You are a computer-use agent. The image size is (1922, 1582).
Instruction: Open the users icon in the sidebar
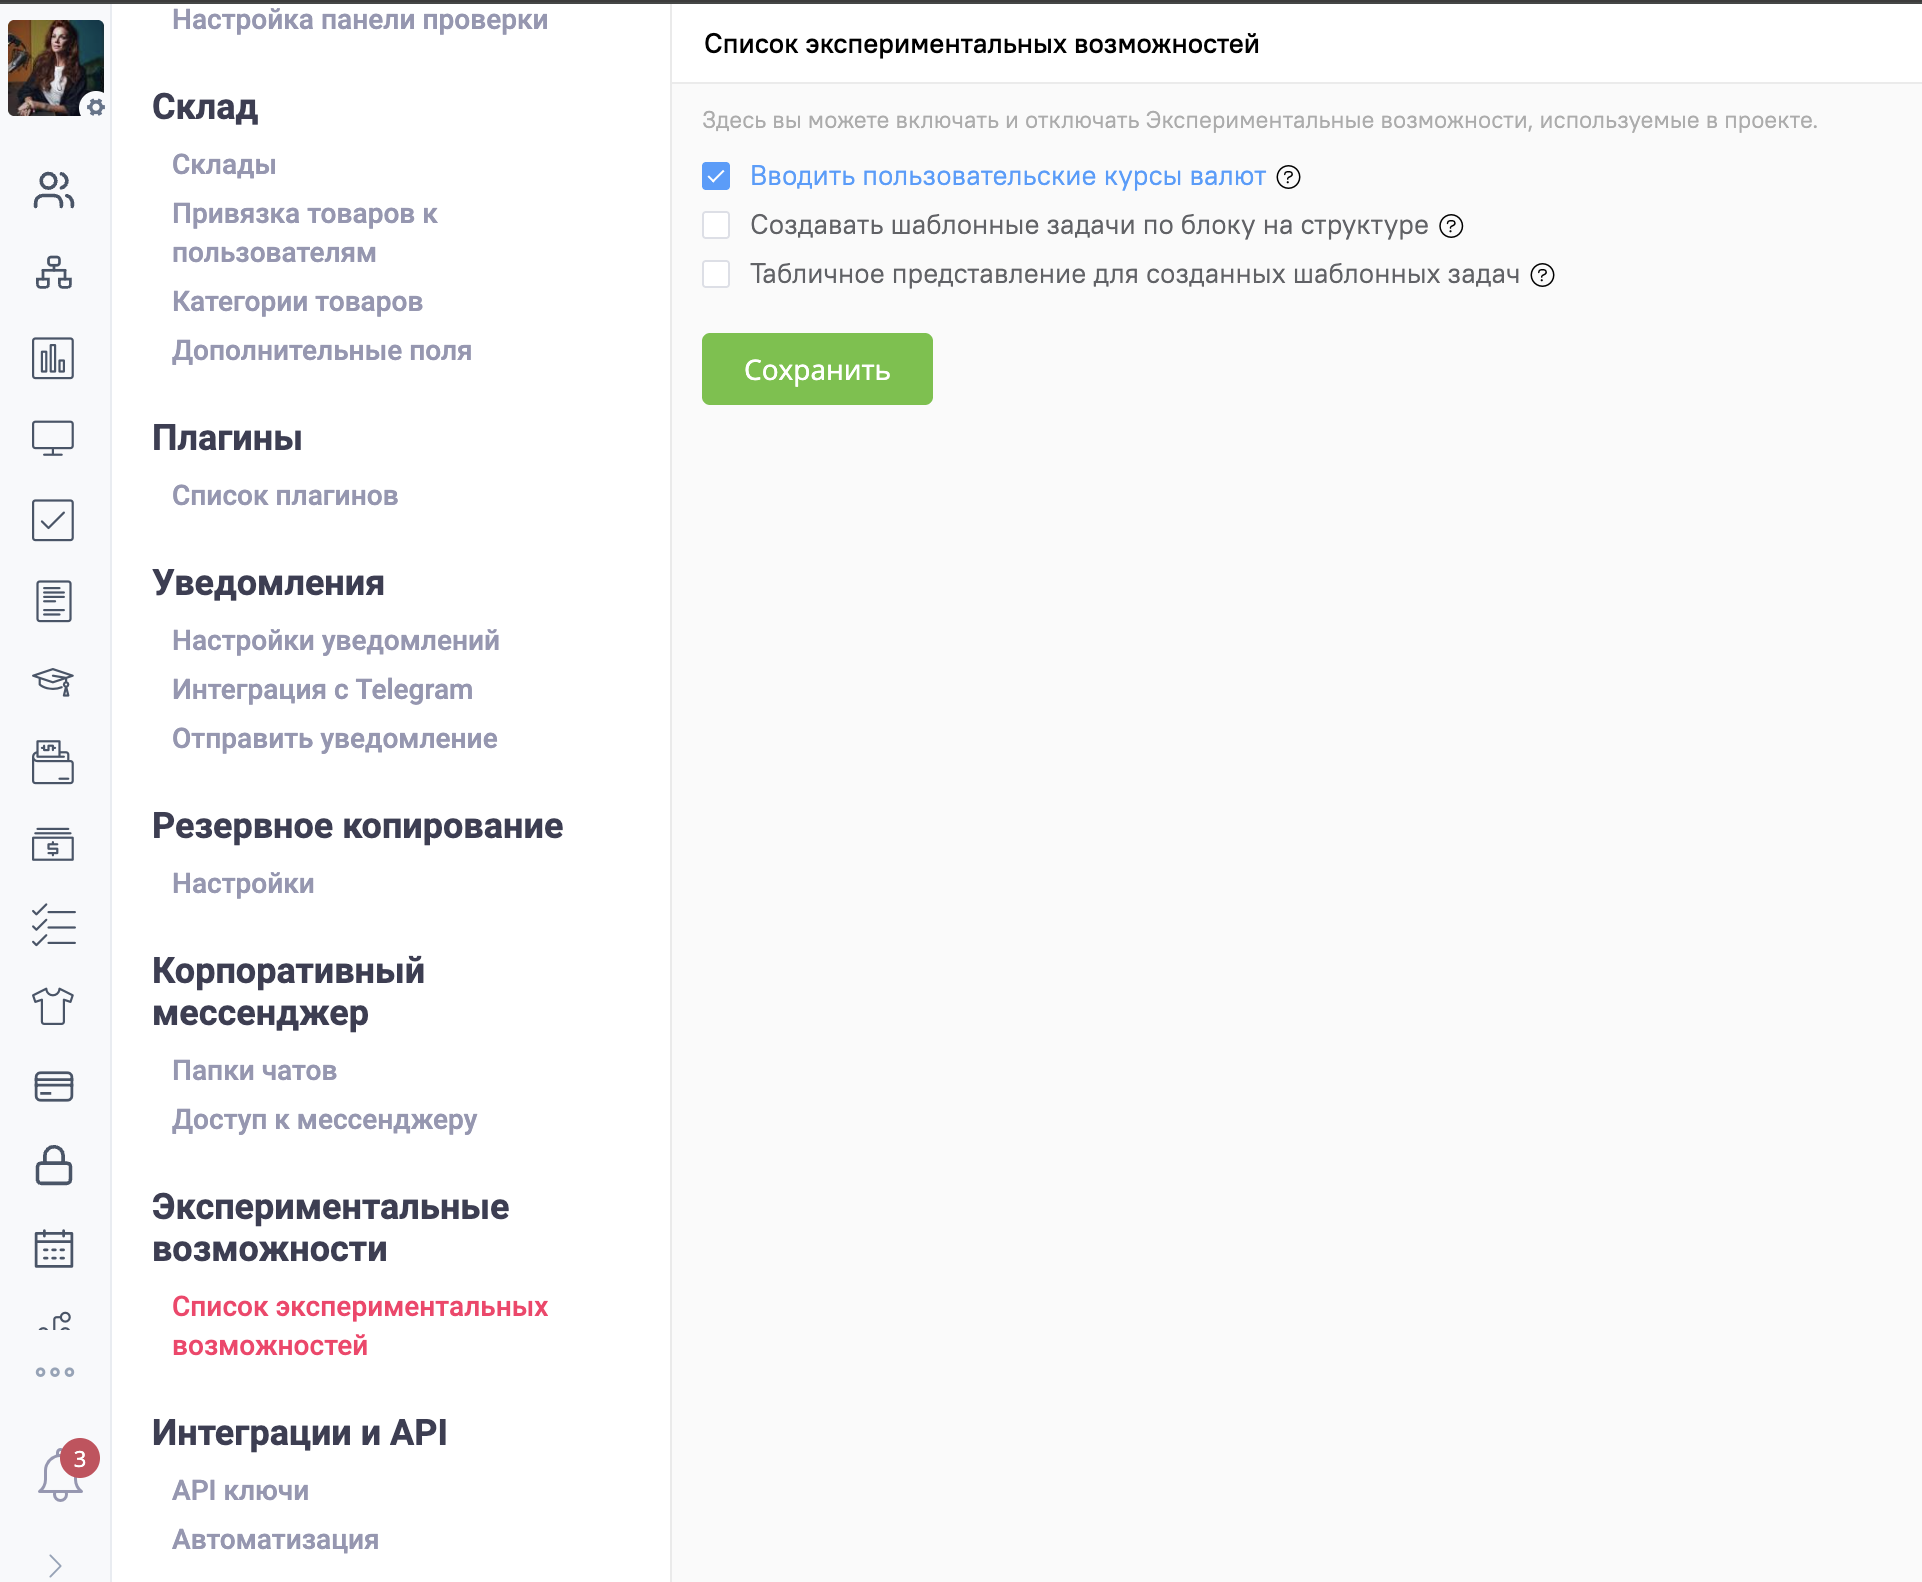tap(54, 190)
